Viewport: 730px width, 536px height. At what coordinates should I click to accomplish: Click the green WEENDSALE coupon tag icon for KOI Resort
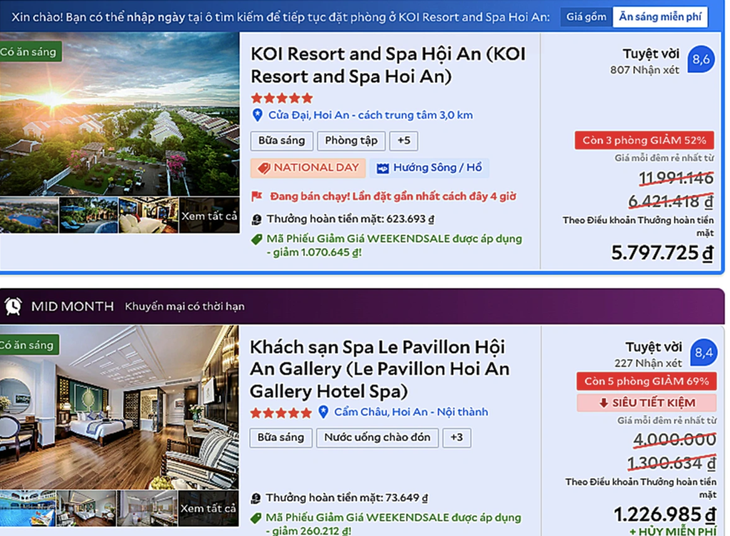coord(257,240)
